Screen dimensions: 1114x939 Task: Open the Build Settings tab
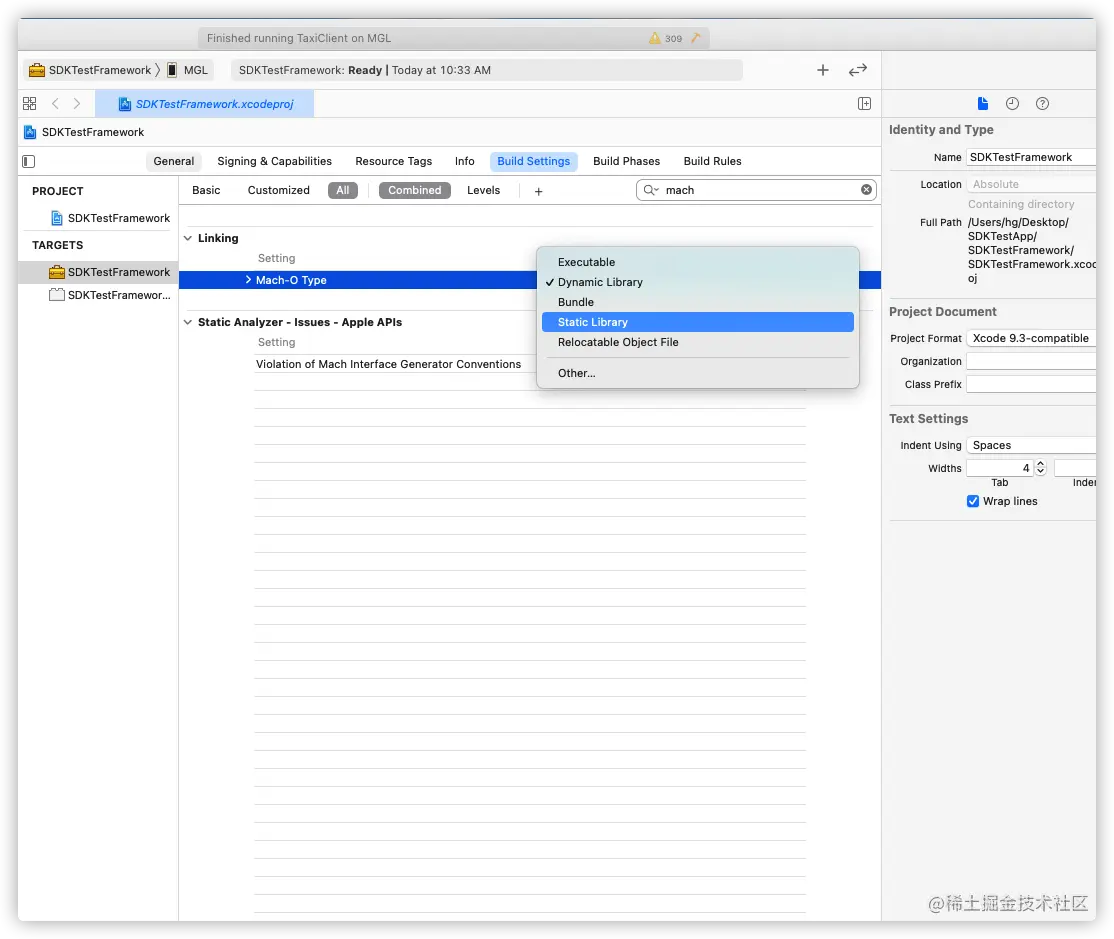(x=534, y=161)
